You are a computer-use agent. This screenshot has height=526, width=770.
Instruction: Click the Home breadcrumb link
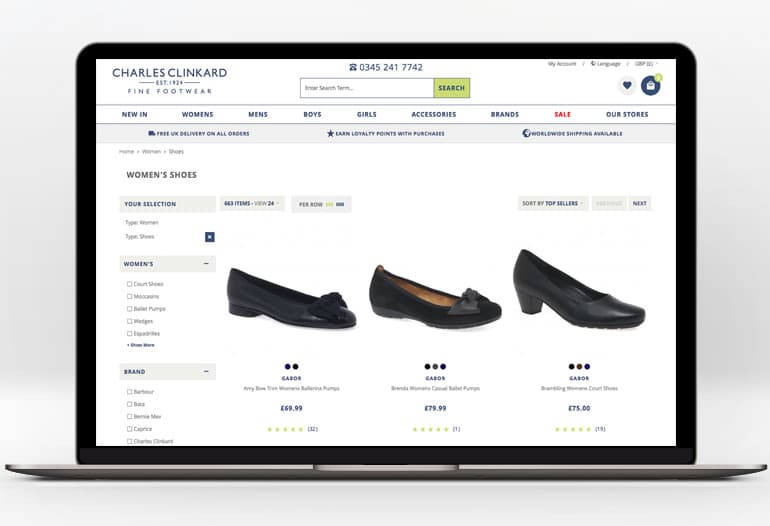tap(126, 151)
